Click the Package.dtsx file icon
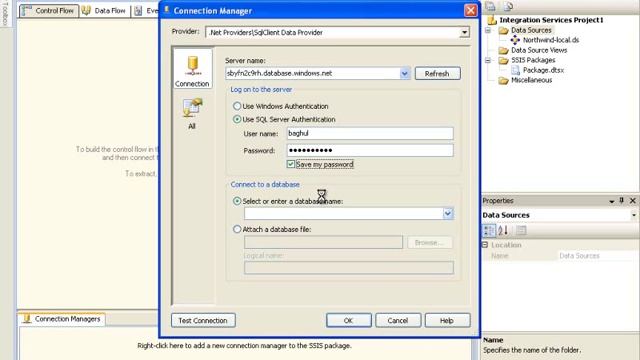Viewport: 640px width, 360px height. coord(515,70)
